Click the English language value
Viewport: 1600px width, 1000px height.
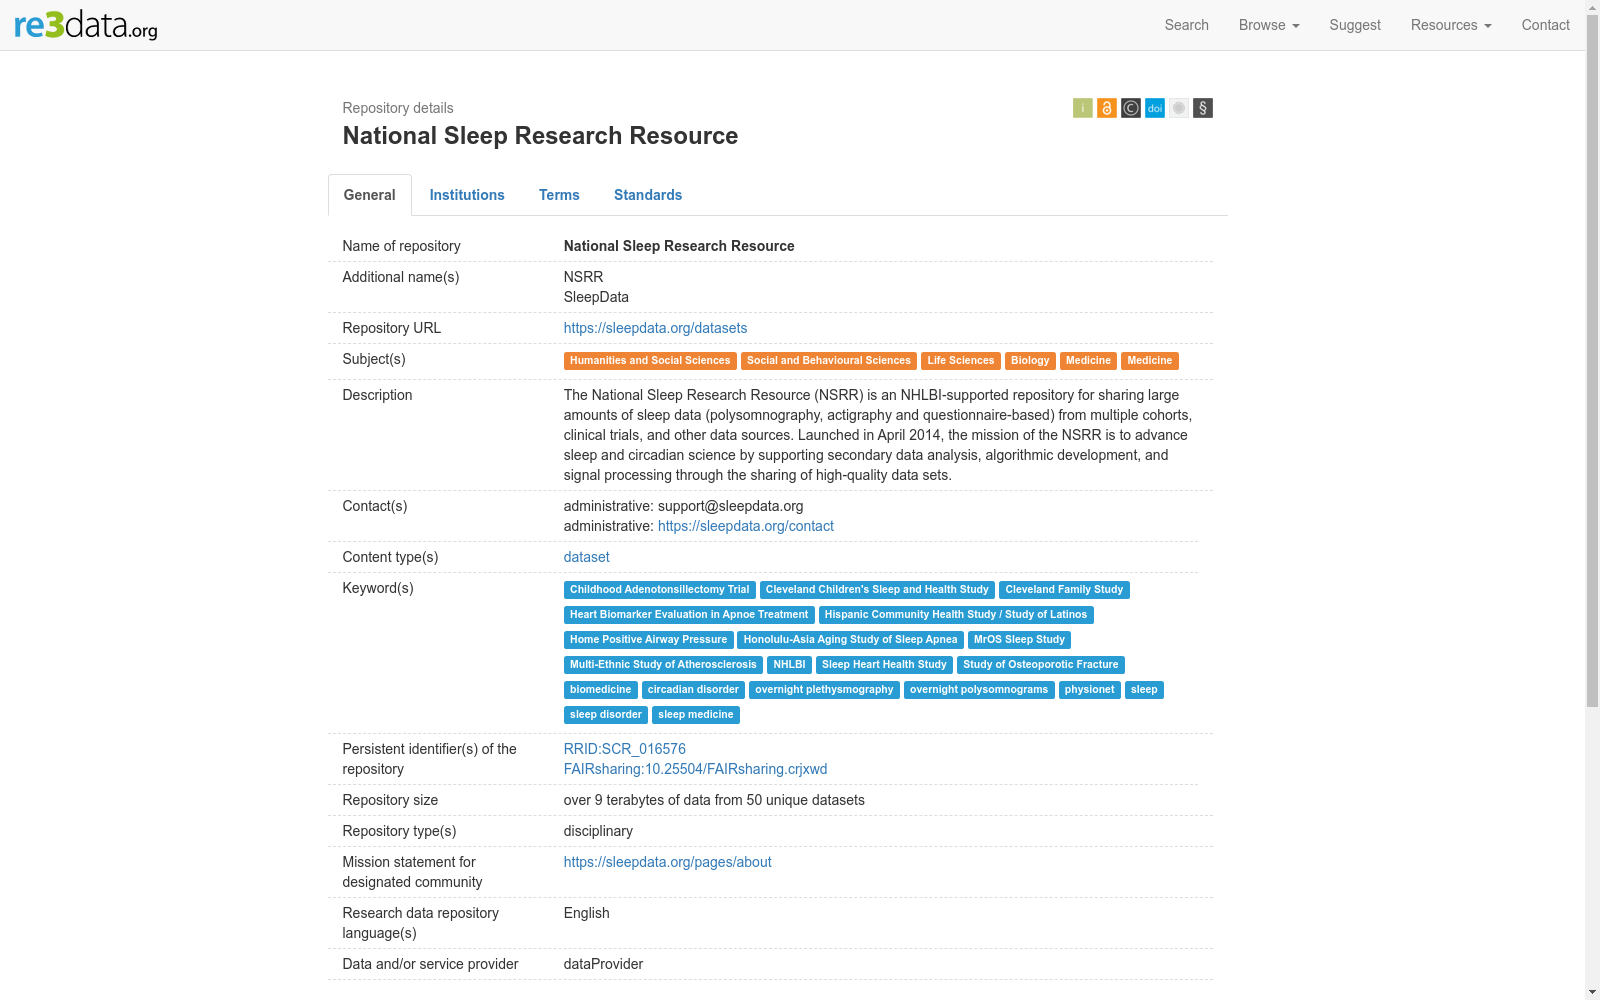click(587, 913)
